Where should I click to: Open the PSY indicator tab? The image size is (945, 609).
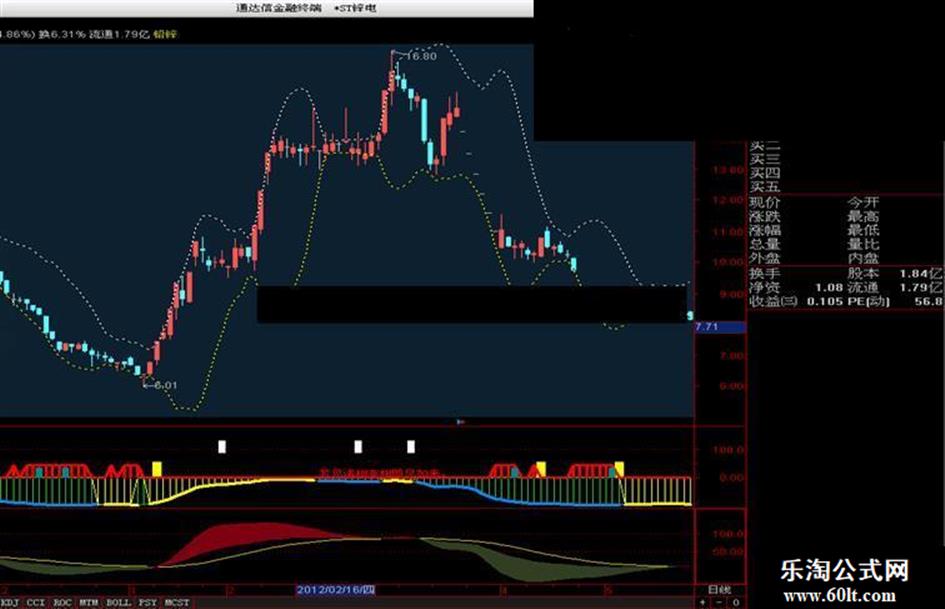148,602
